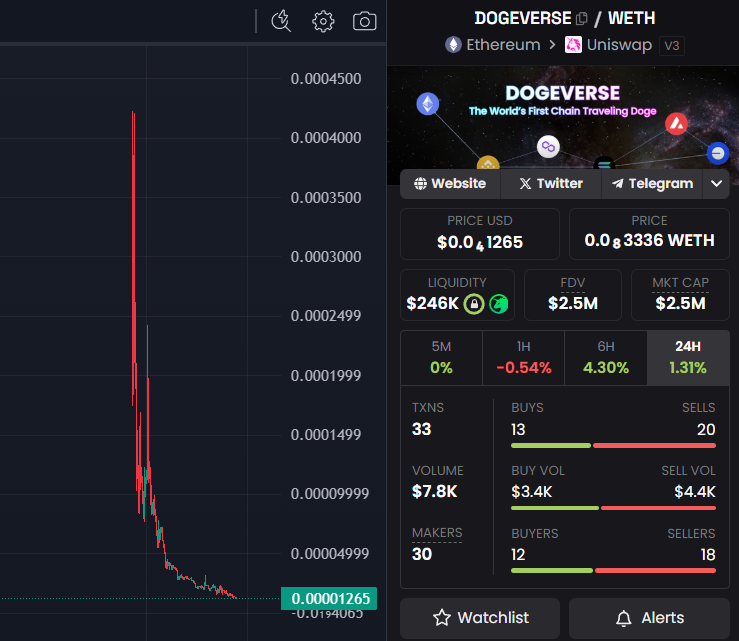Image resolution: width=739 pixels, height=641 pixels.
Task: Click the SELLERS count 18
Action: point(708,555)
